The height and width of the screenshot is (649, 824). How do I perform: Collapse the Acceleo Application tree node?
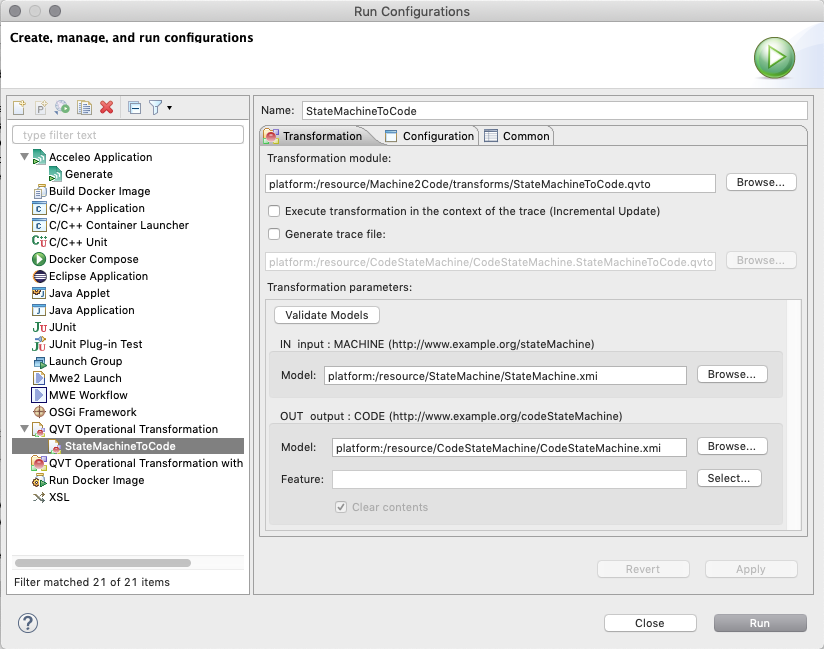(x=24, y=157)
